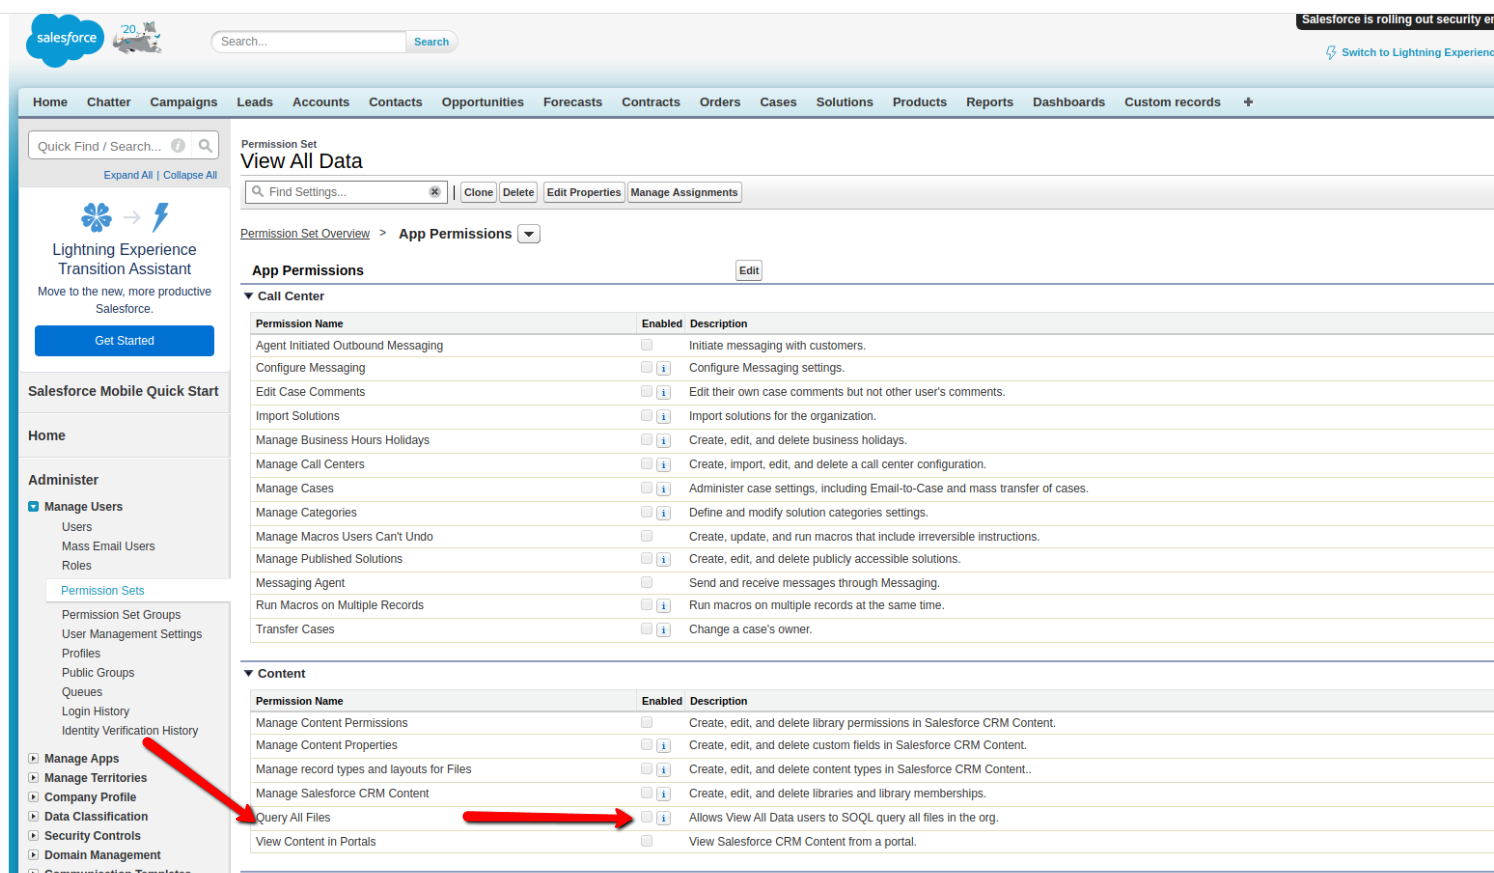The image size is (1494, 873).
Task: Click info icon for Transfer Cases
Action: pyautogui.click(x=663, y=630)
